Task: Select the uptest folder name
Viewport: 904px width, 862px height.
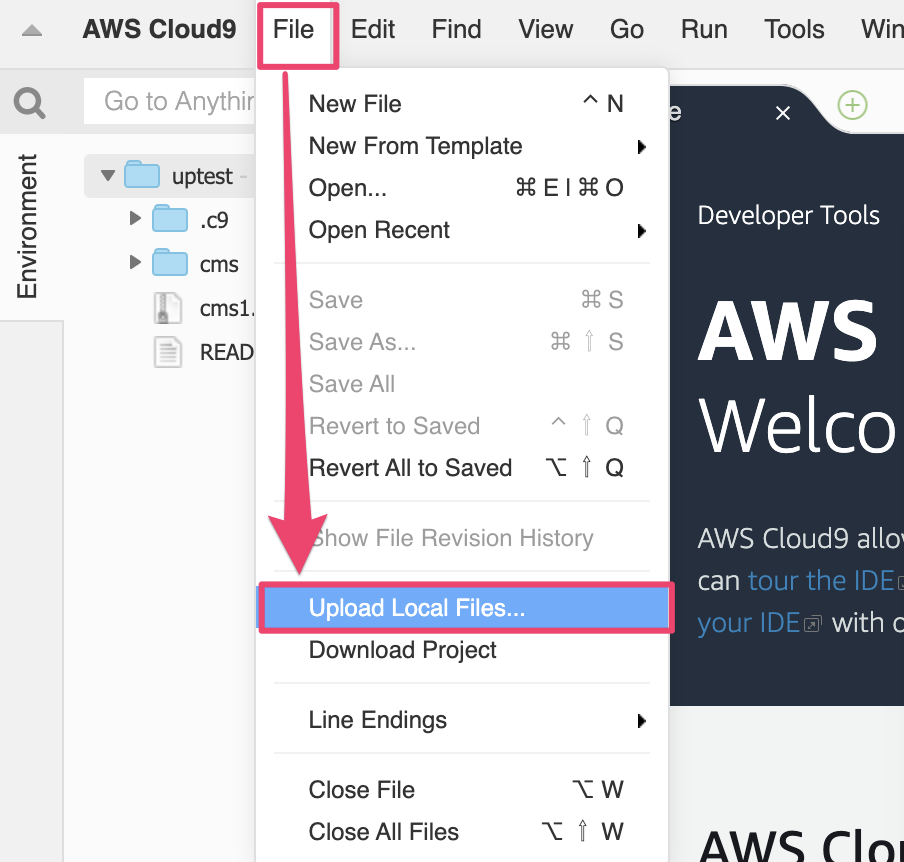Action: pos(202,176)
